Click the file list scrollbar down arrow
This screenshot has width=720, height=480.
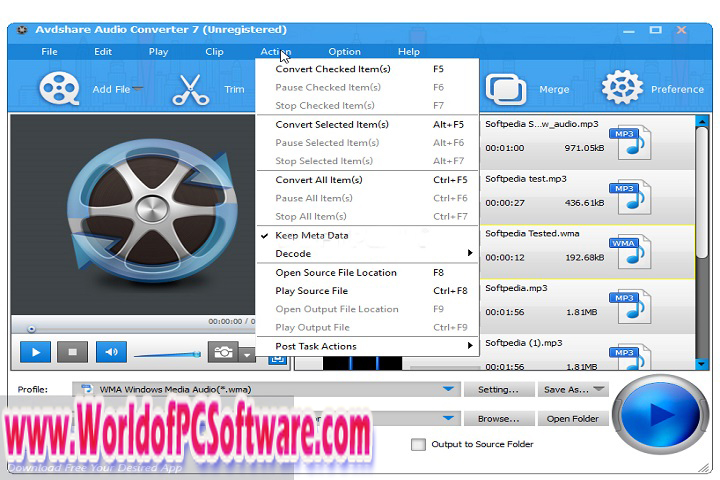point(702,364)
